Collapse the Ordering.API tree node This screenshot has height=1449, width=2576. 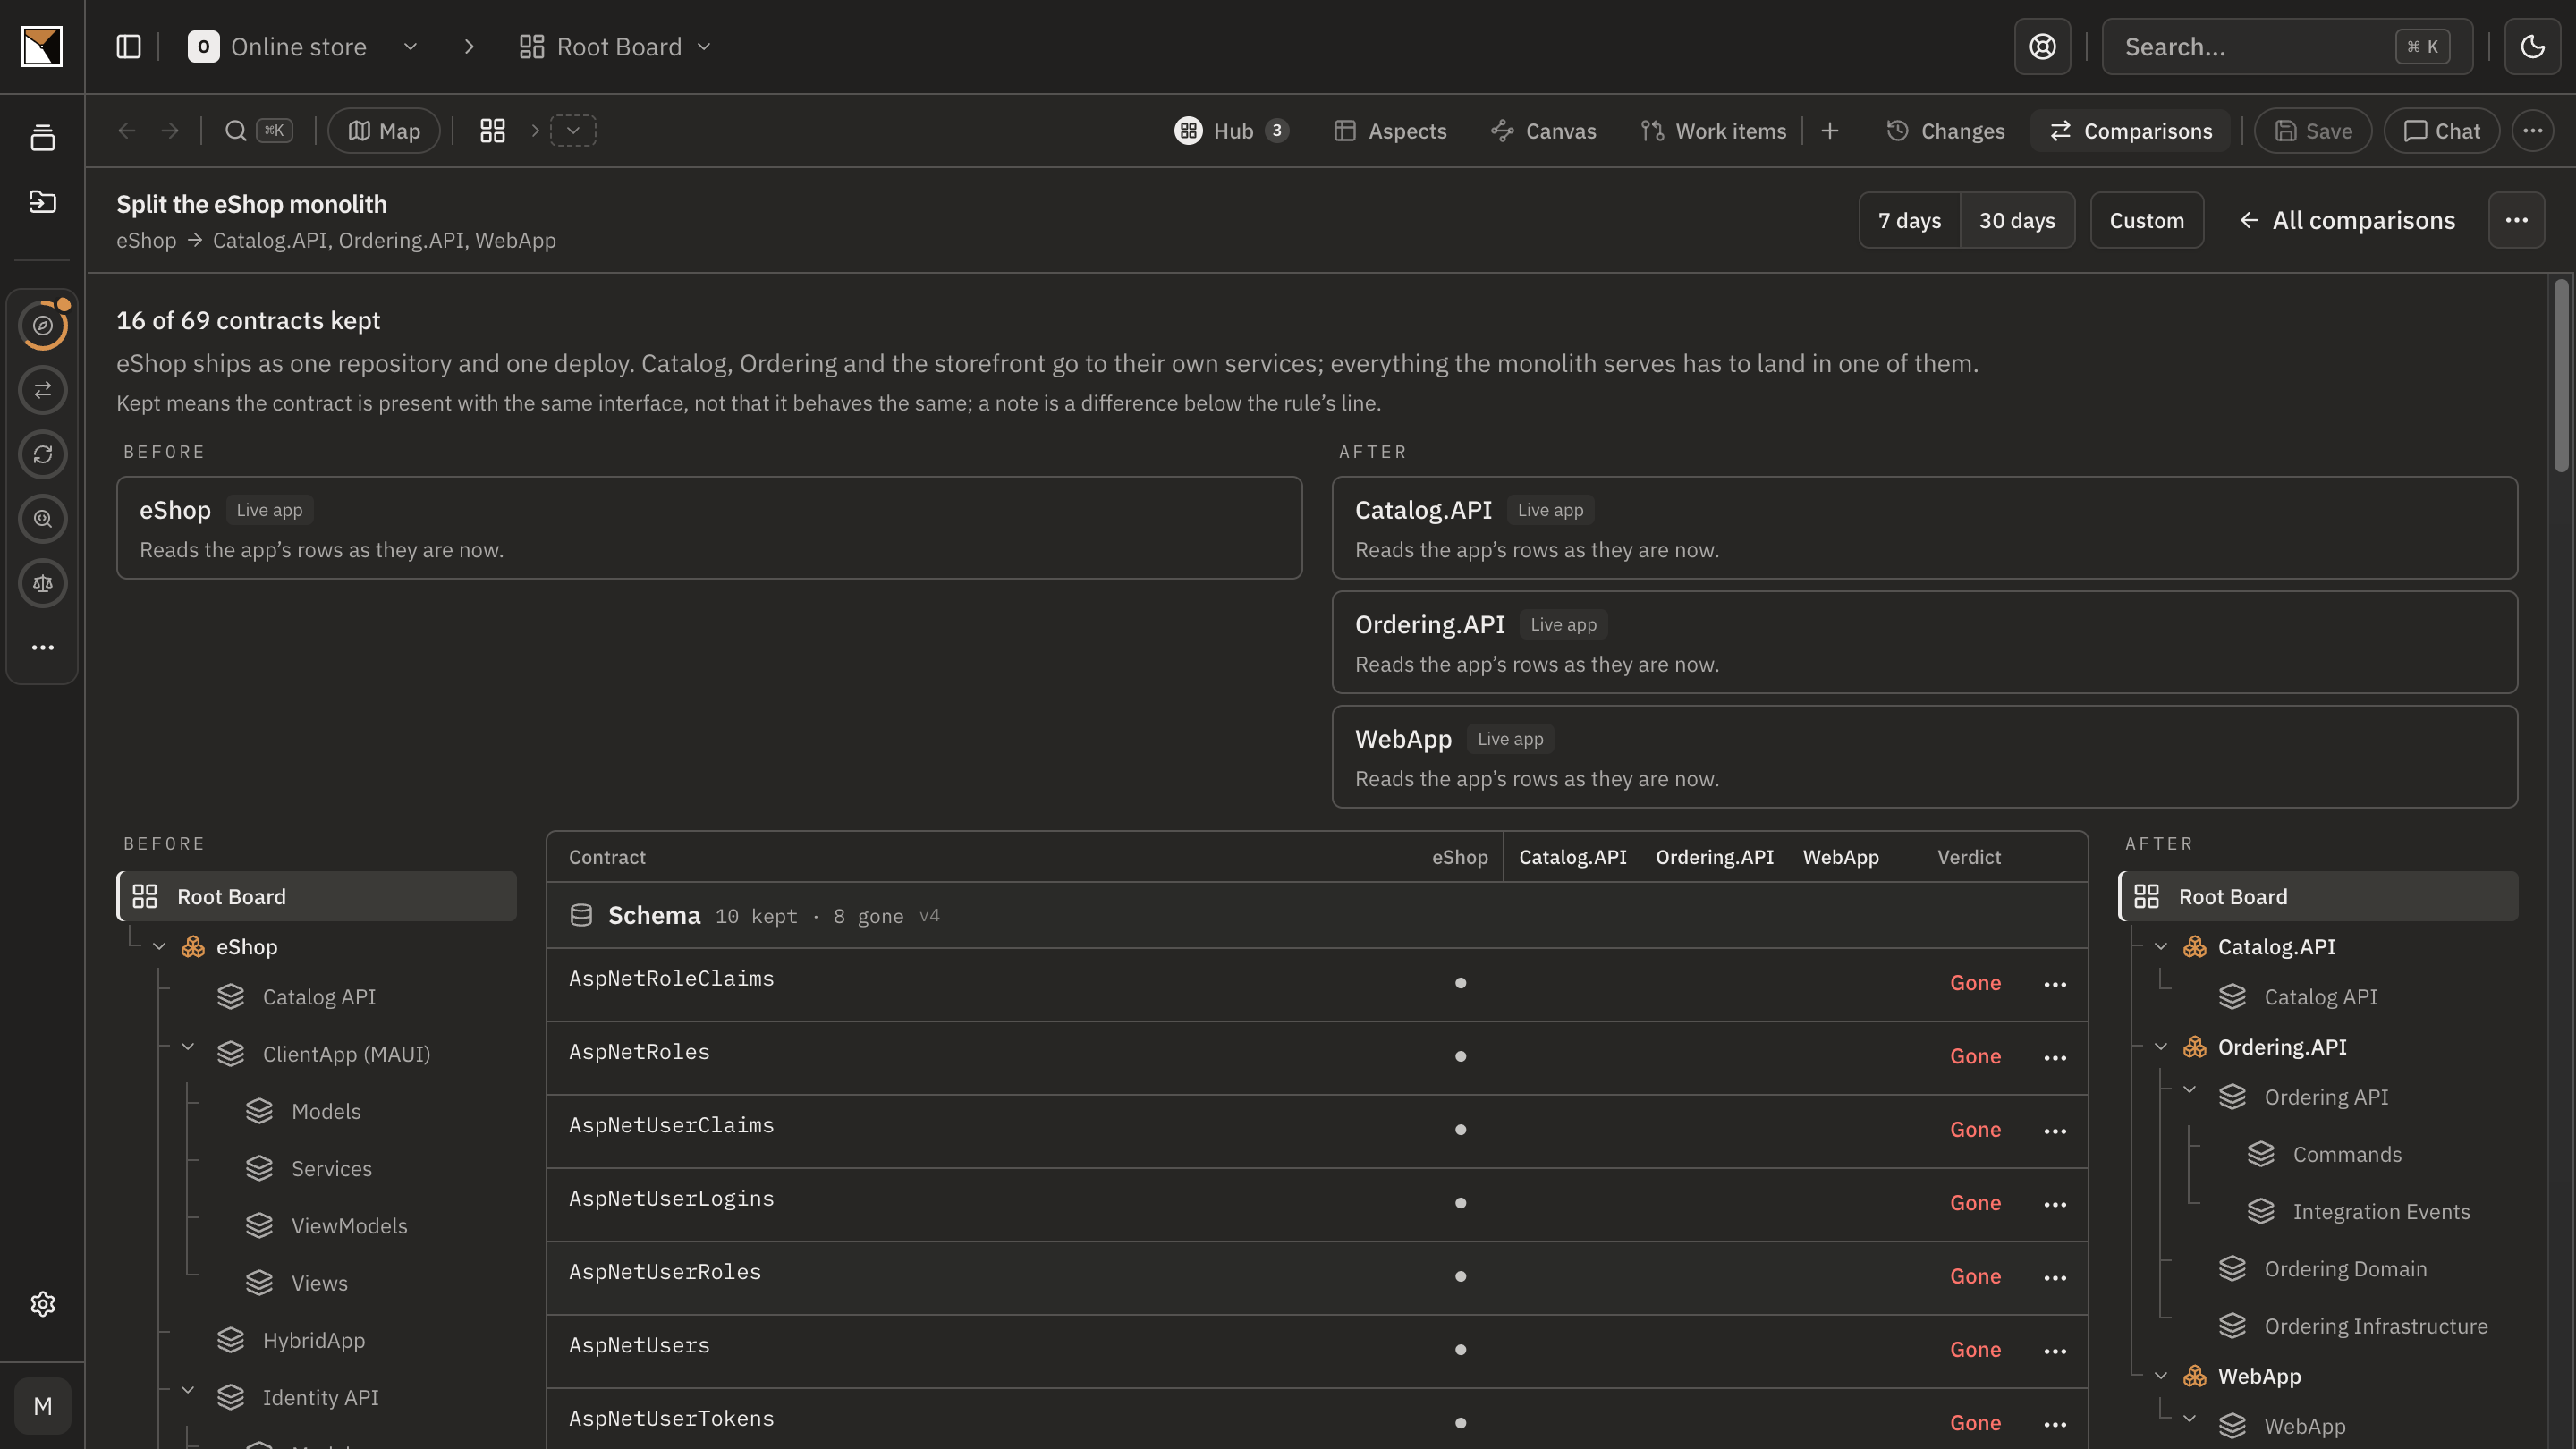click(2160, 1047)
